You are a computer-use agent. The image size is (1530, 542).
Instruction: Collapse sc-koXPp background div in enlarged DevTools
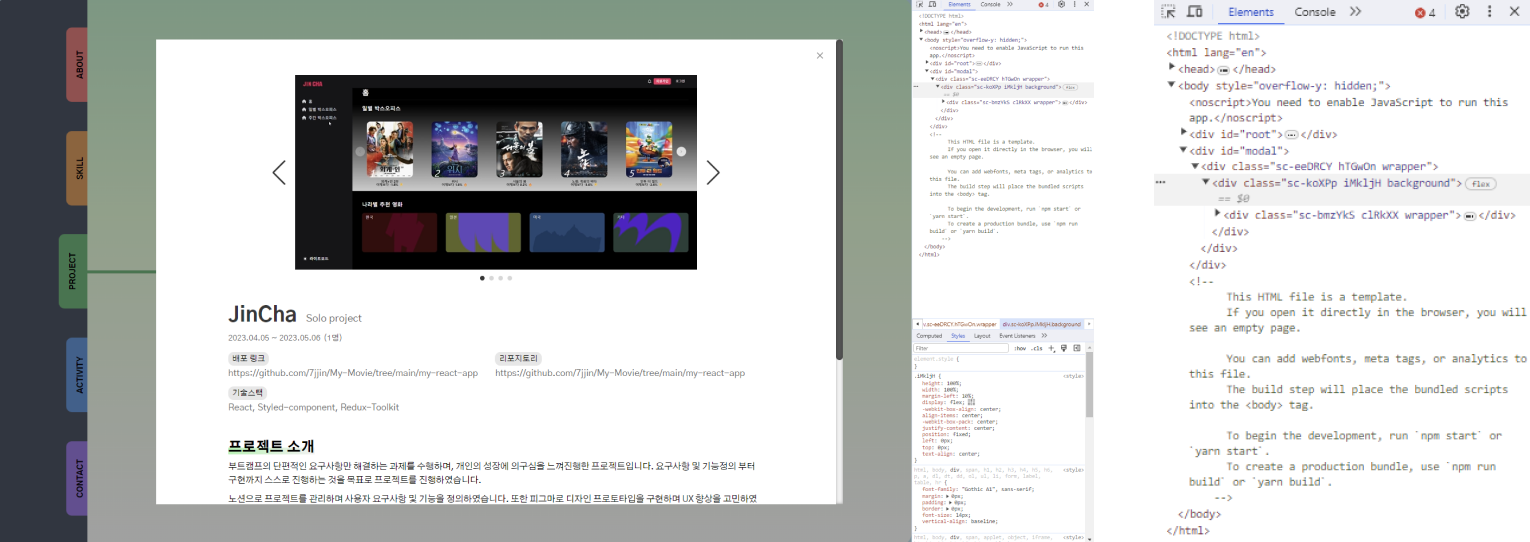1206,182
